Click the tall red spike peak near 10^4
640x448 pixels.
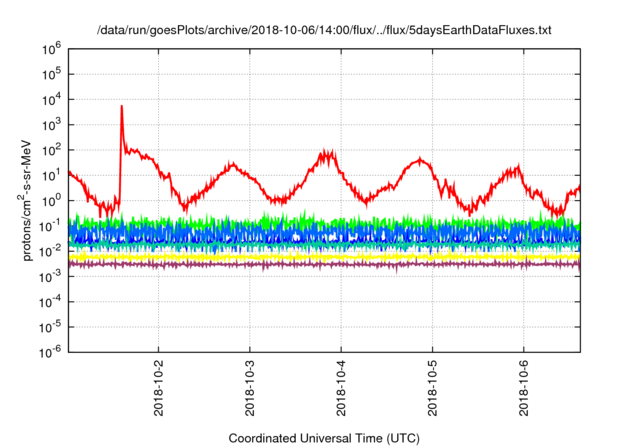click(x=122, y=107)
